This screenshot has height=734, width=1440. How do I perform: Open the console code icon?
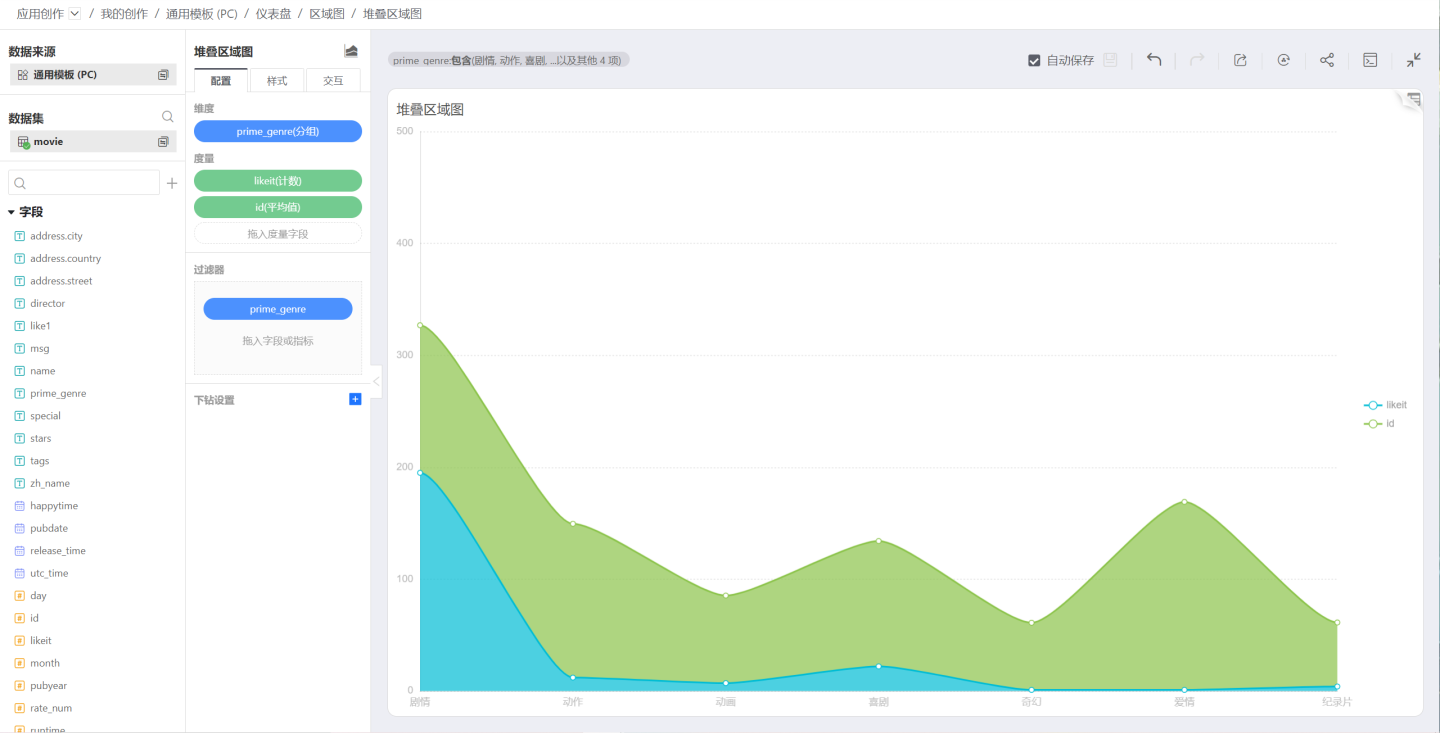point(1371,60)
